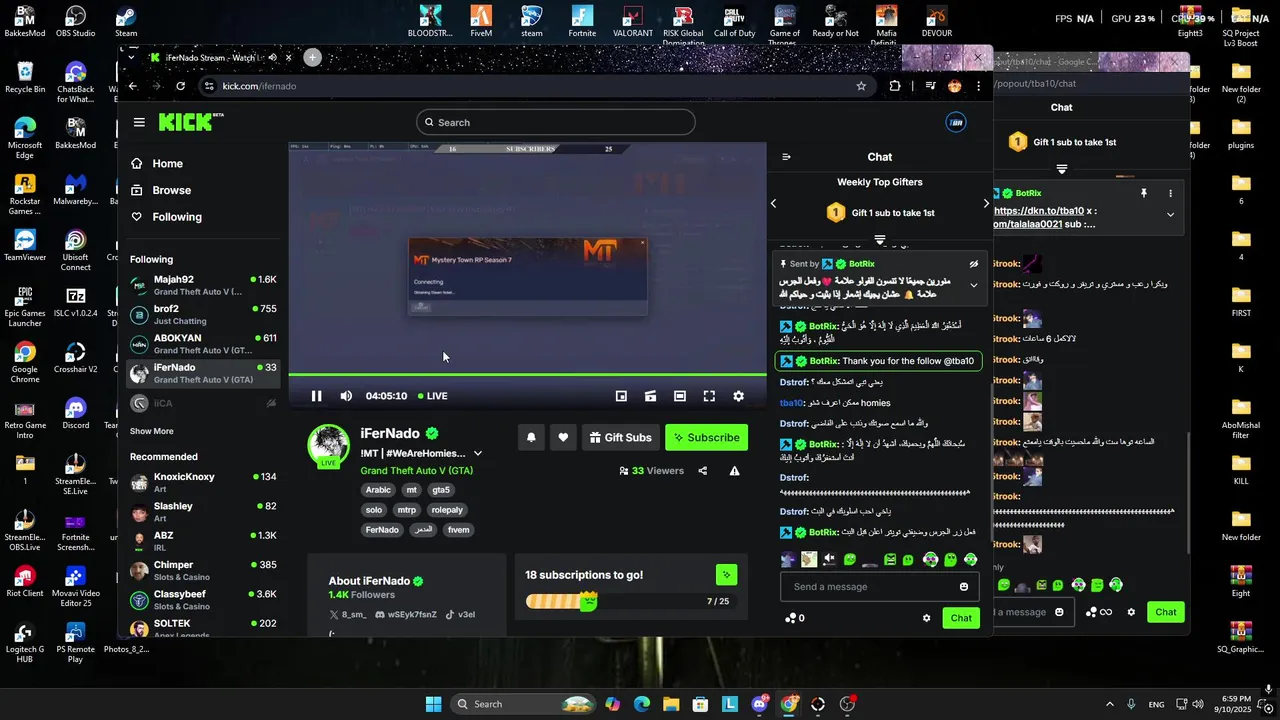Open Grand Theft Auto V category link
The width and height of the screenshot is (1280, 720).
tap(417, 470)
